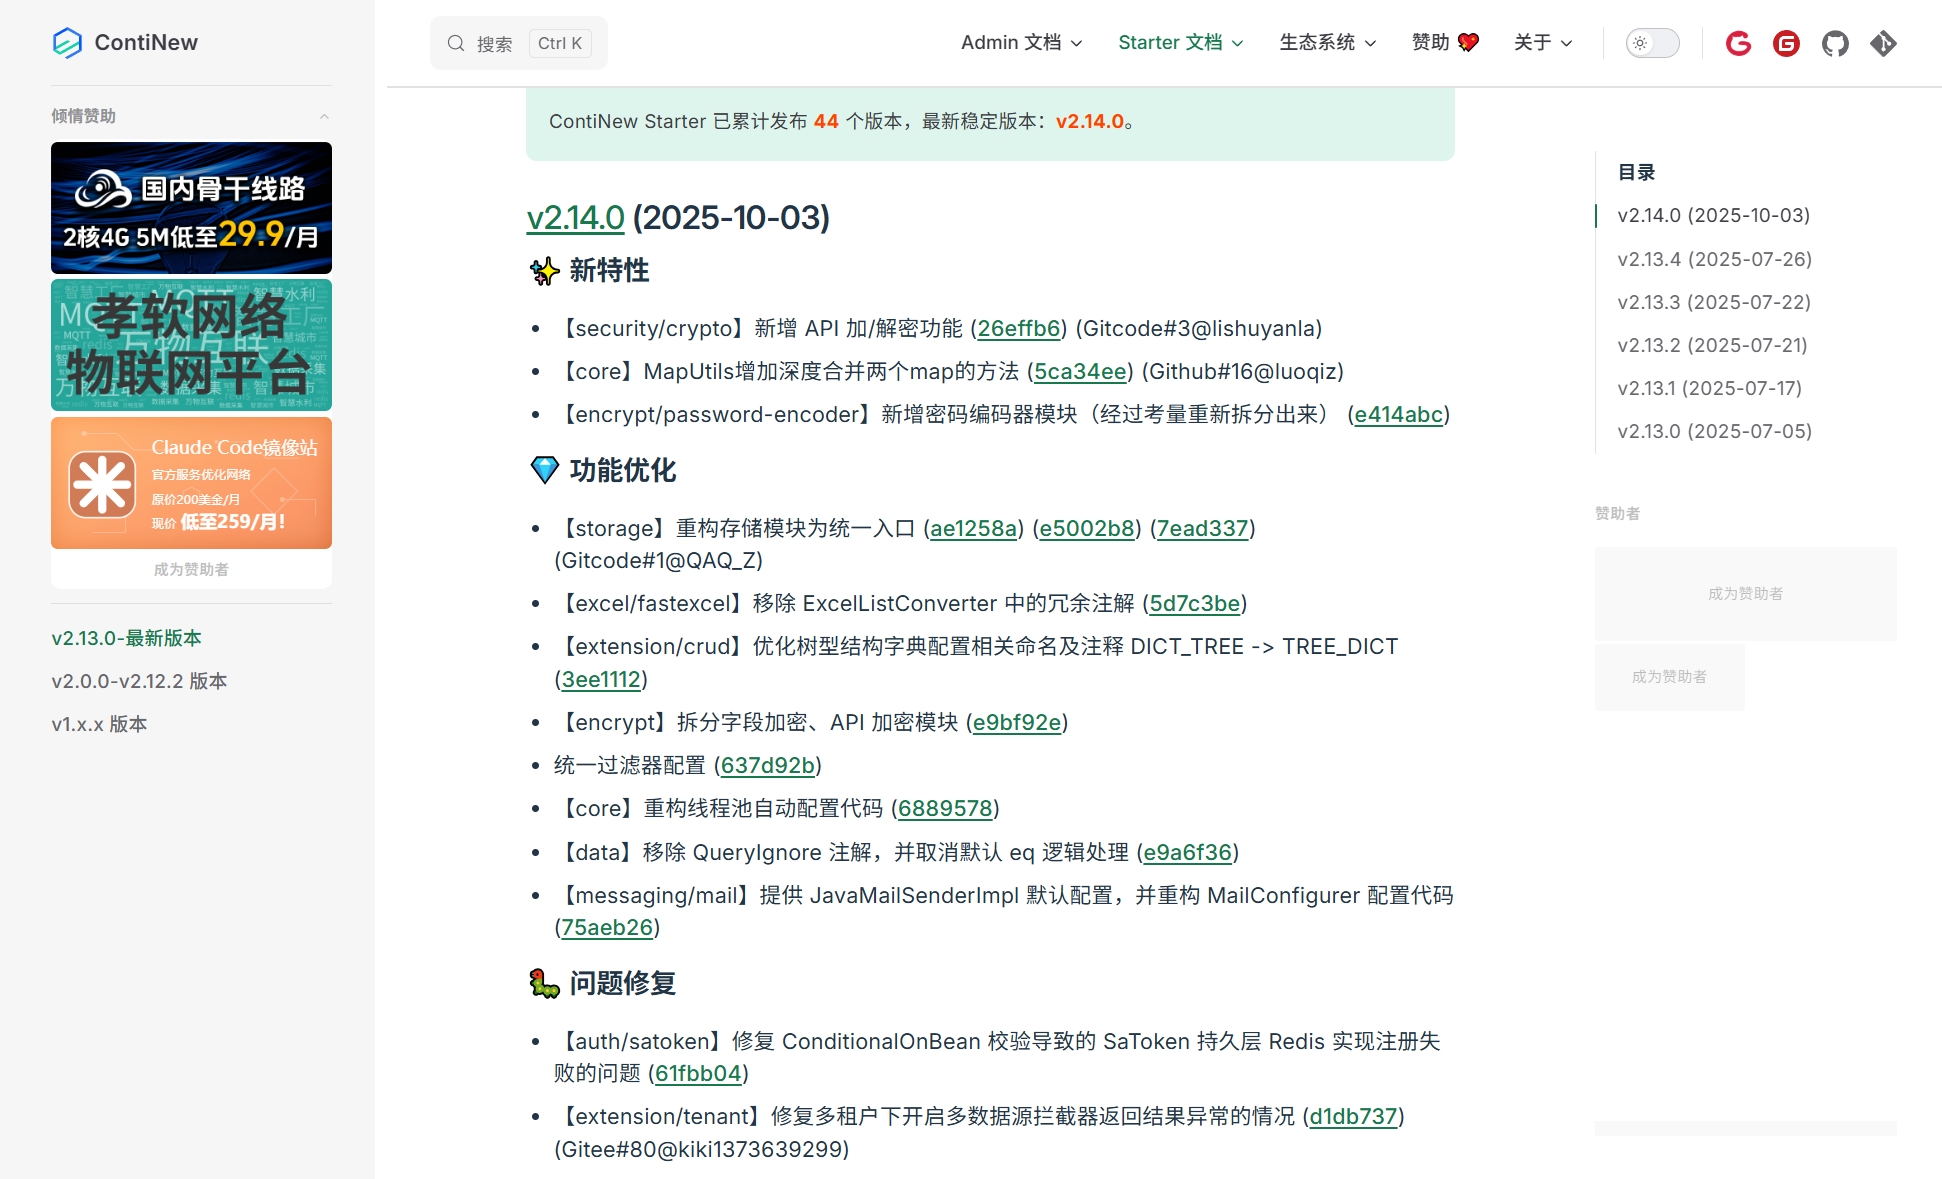Open the 关于 dropdown menu
Image resolution: width=1942 pixels, height=1179 pixels.
pos(1542,42)
